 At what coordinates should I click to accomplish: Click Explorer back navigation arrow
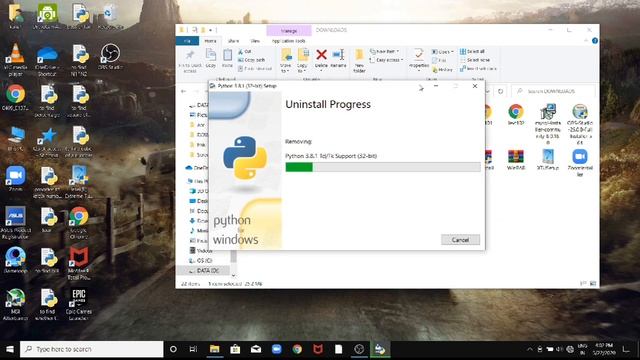(184, 91)
